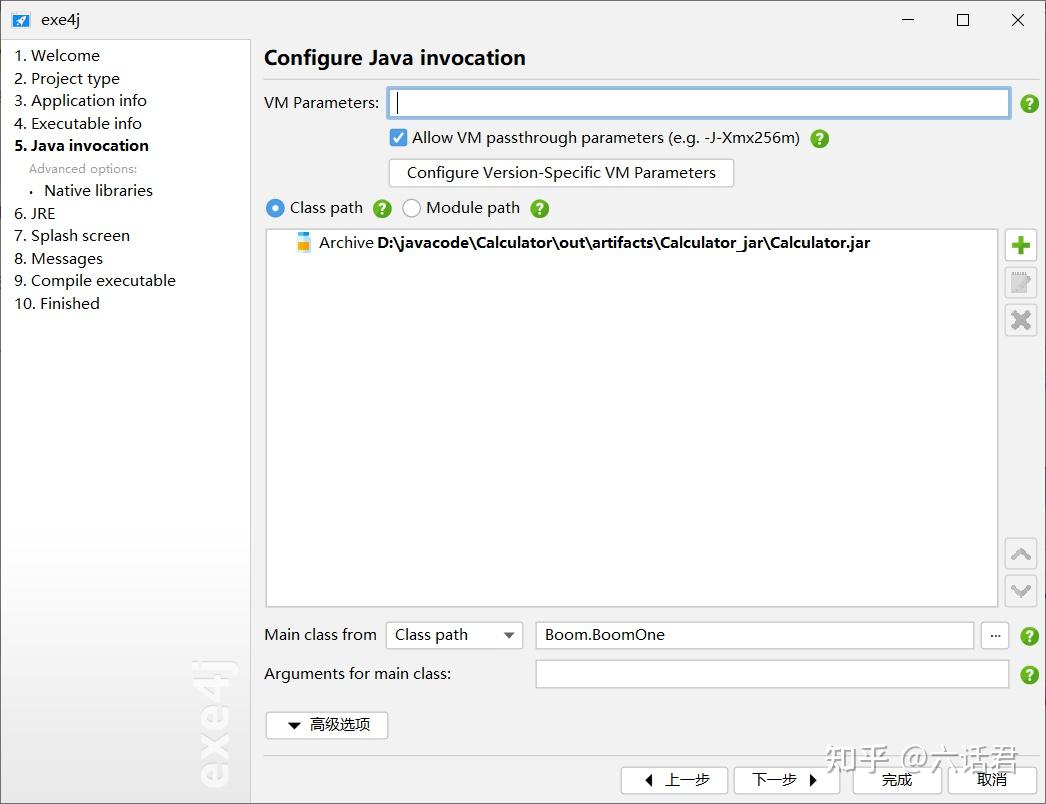The width and height of the screenshot is (1046, 804).
Task: Open help for passthrough parameters option
Action: (820, 139)
